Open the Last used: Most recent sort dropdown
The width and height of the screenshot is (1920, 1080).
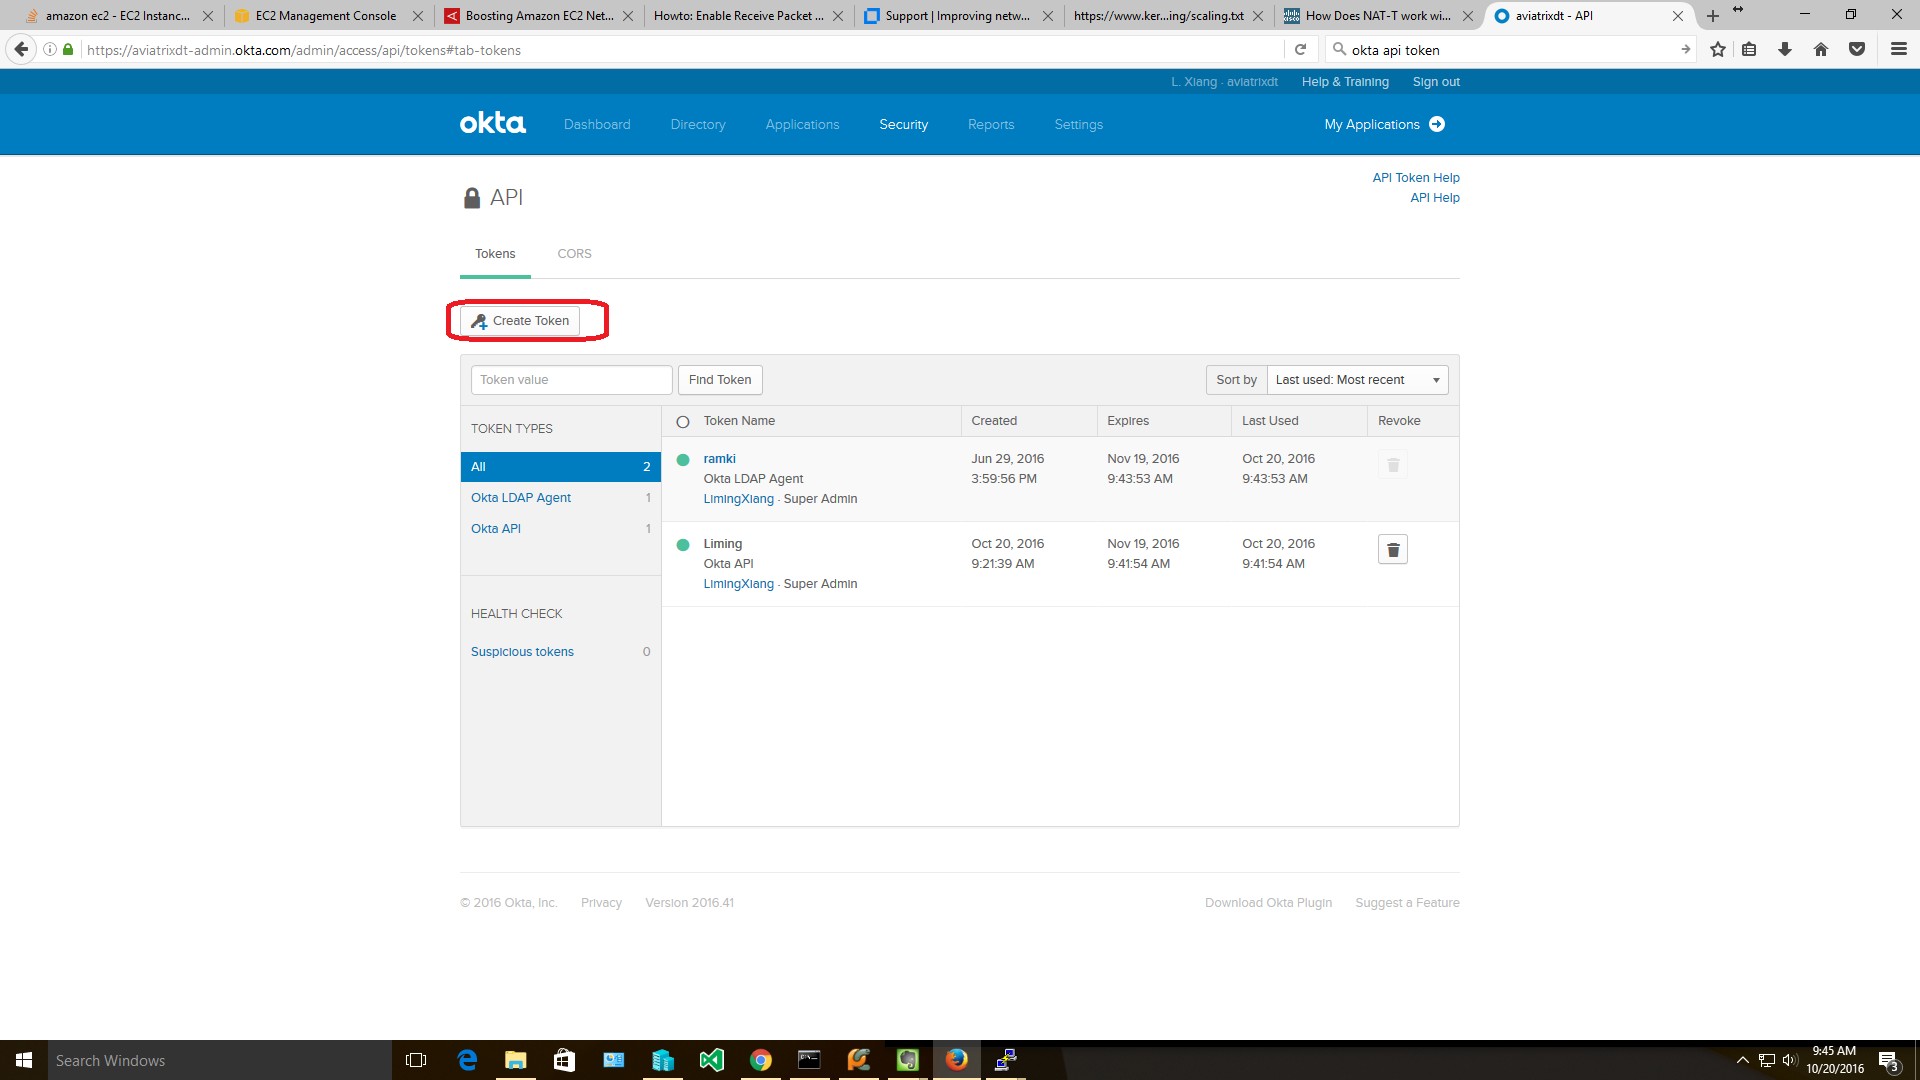click(1356, 380)
